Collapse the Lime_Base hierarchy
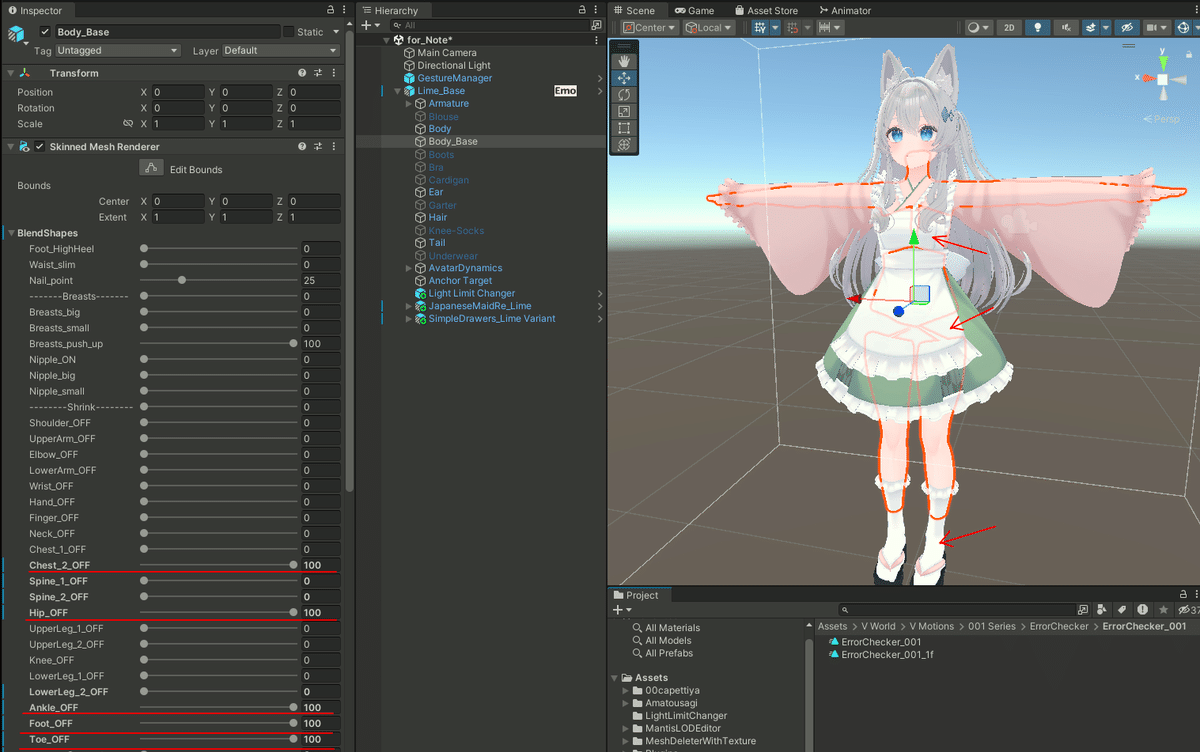 pos(397,91)
